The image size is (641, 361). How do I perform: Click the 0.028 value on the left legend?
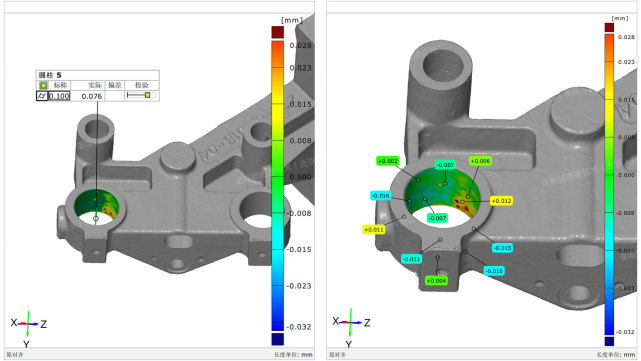(300, 45)
